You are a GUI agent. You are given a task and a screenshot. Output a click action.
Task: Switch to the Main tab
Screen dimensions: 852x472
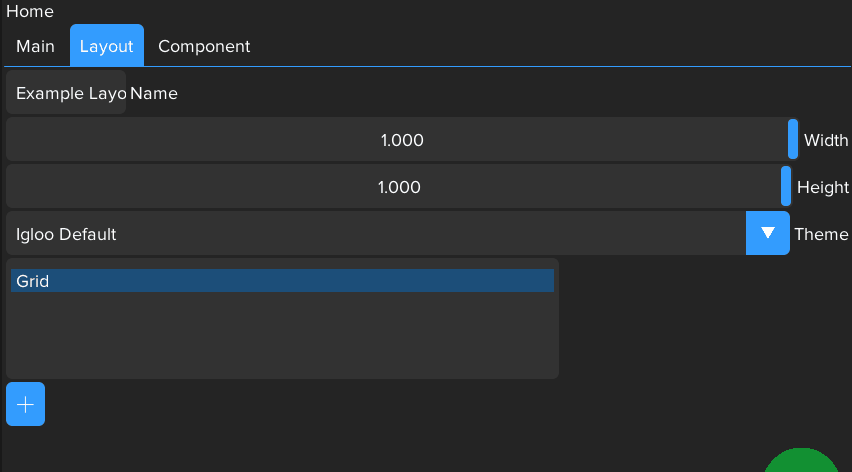pos(35,46)
